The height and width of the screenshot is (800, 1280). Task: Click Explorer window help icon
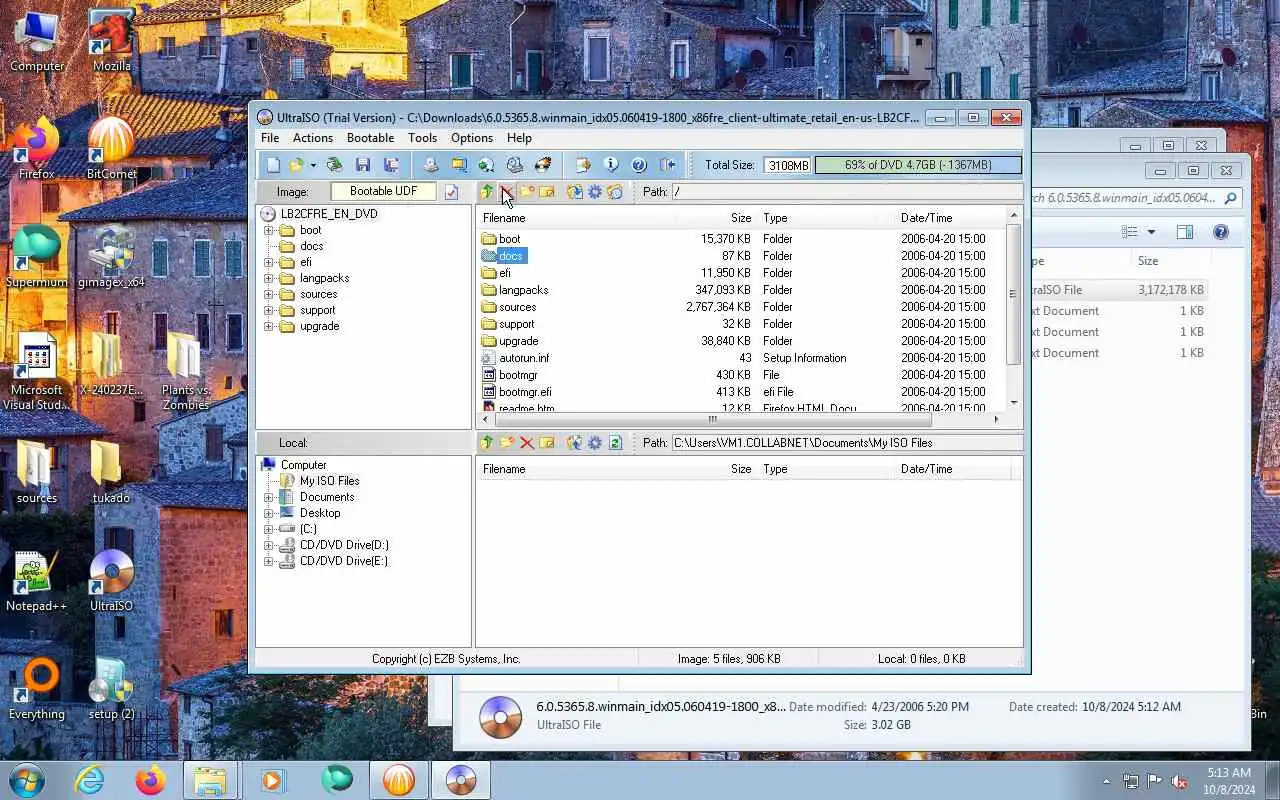click(x=1221, y=232)
